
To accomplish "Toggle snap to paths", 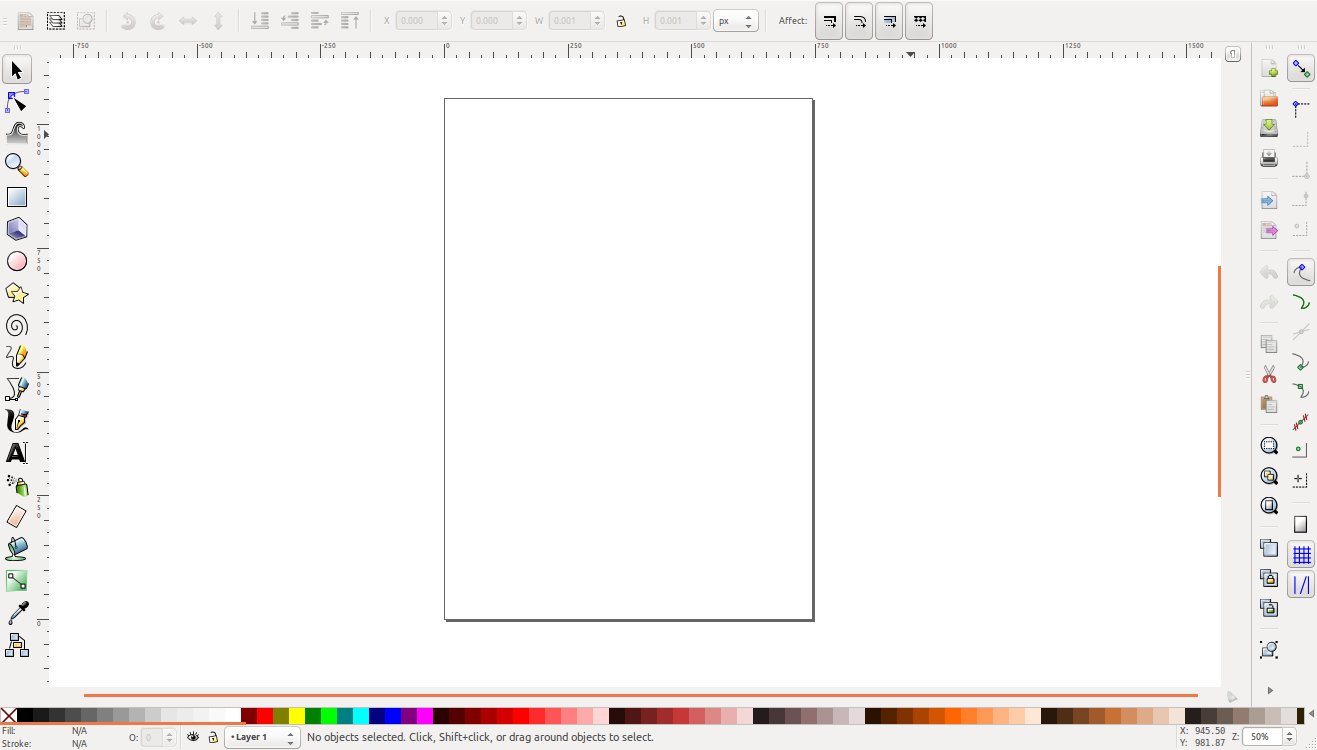I will tap(1301, 302).
